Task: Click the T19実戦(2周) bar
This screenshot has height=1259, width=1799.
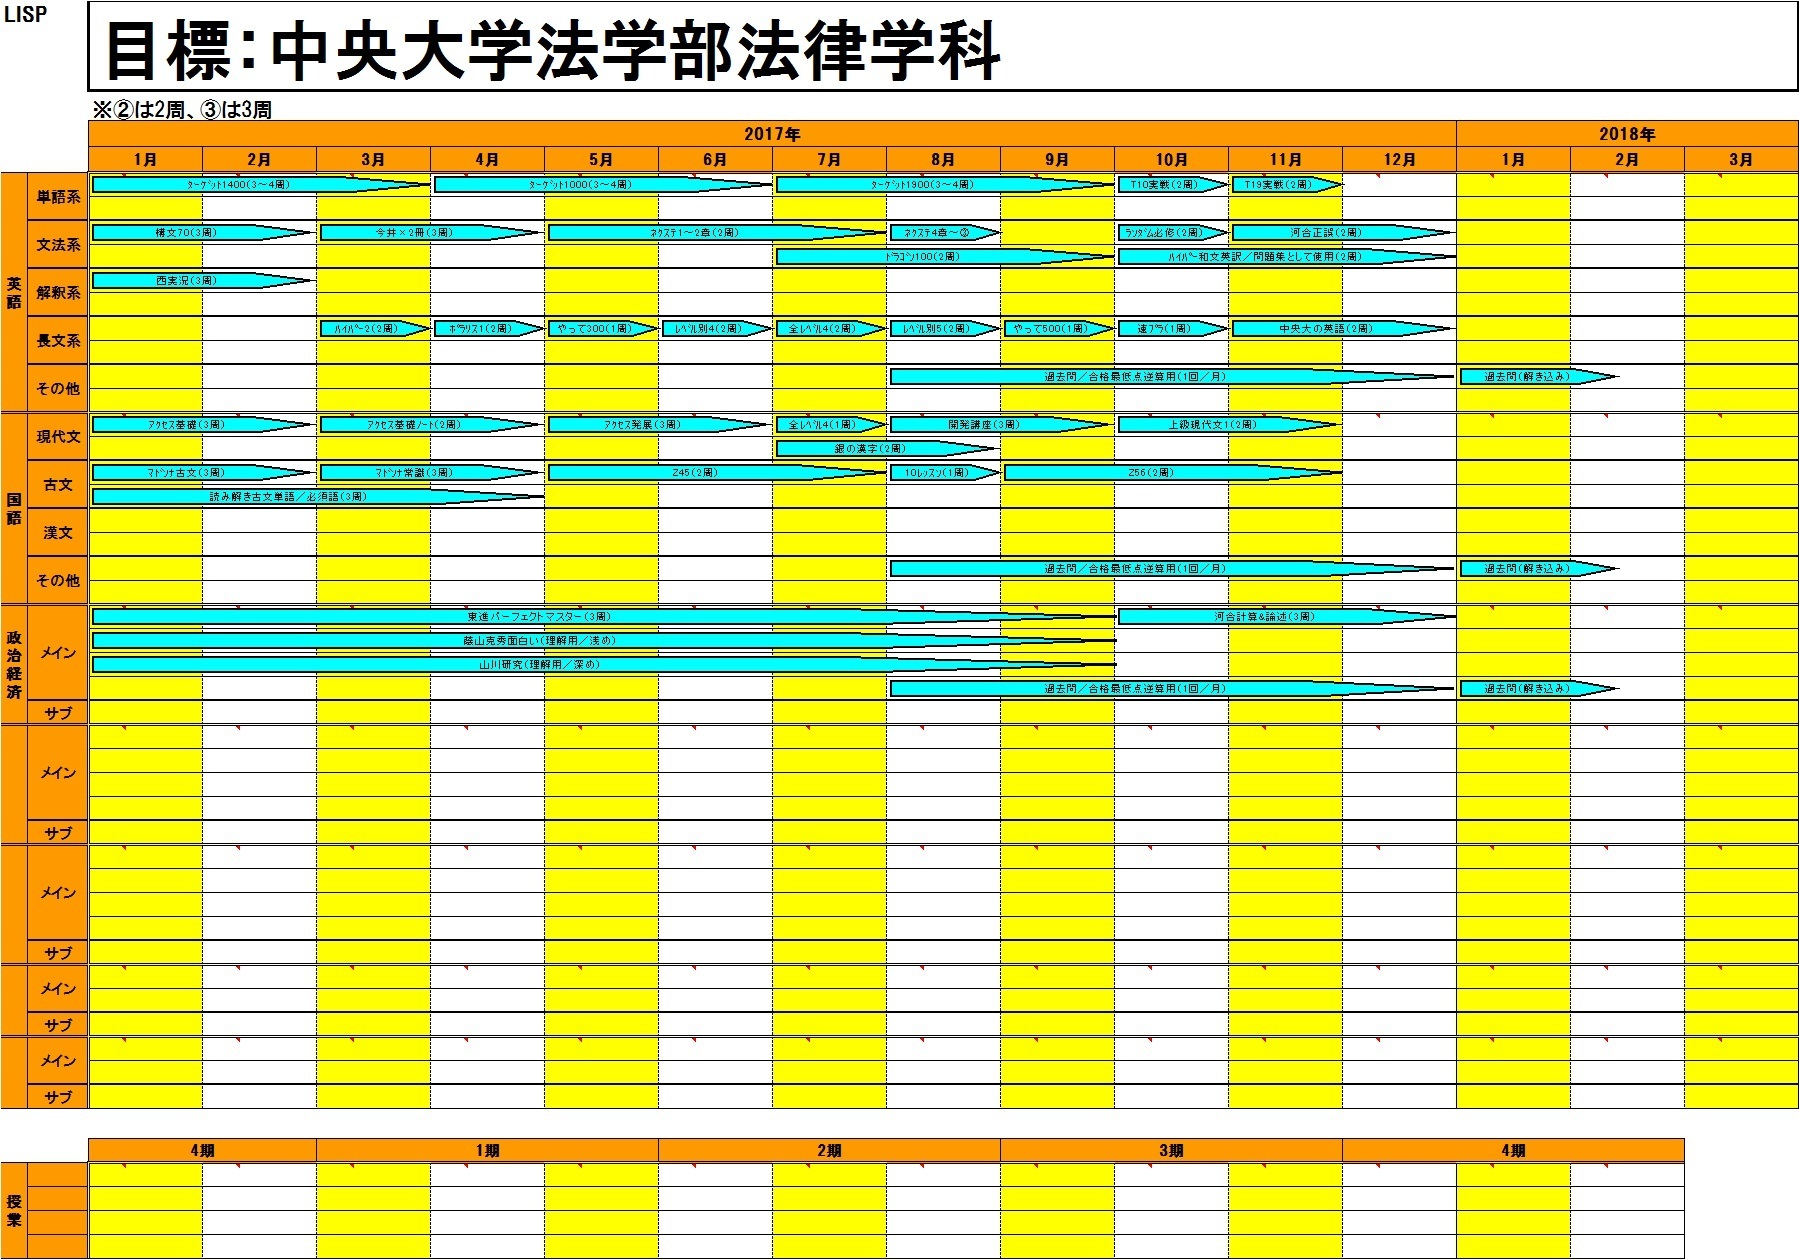Action: [x=1286, y=185]
